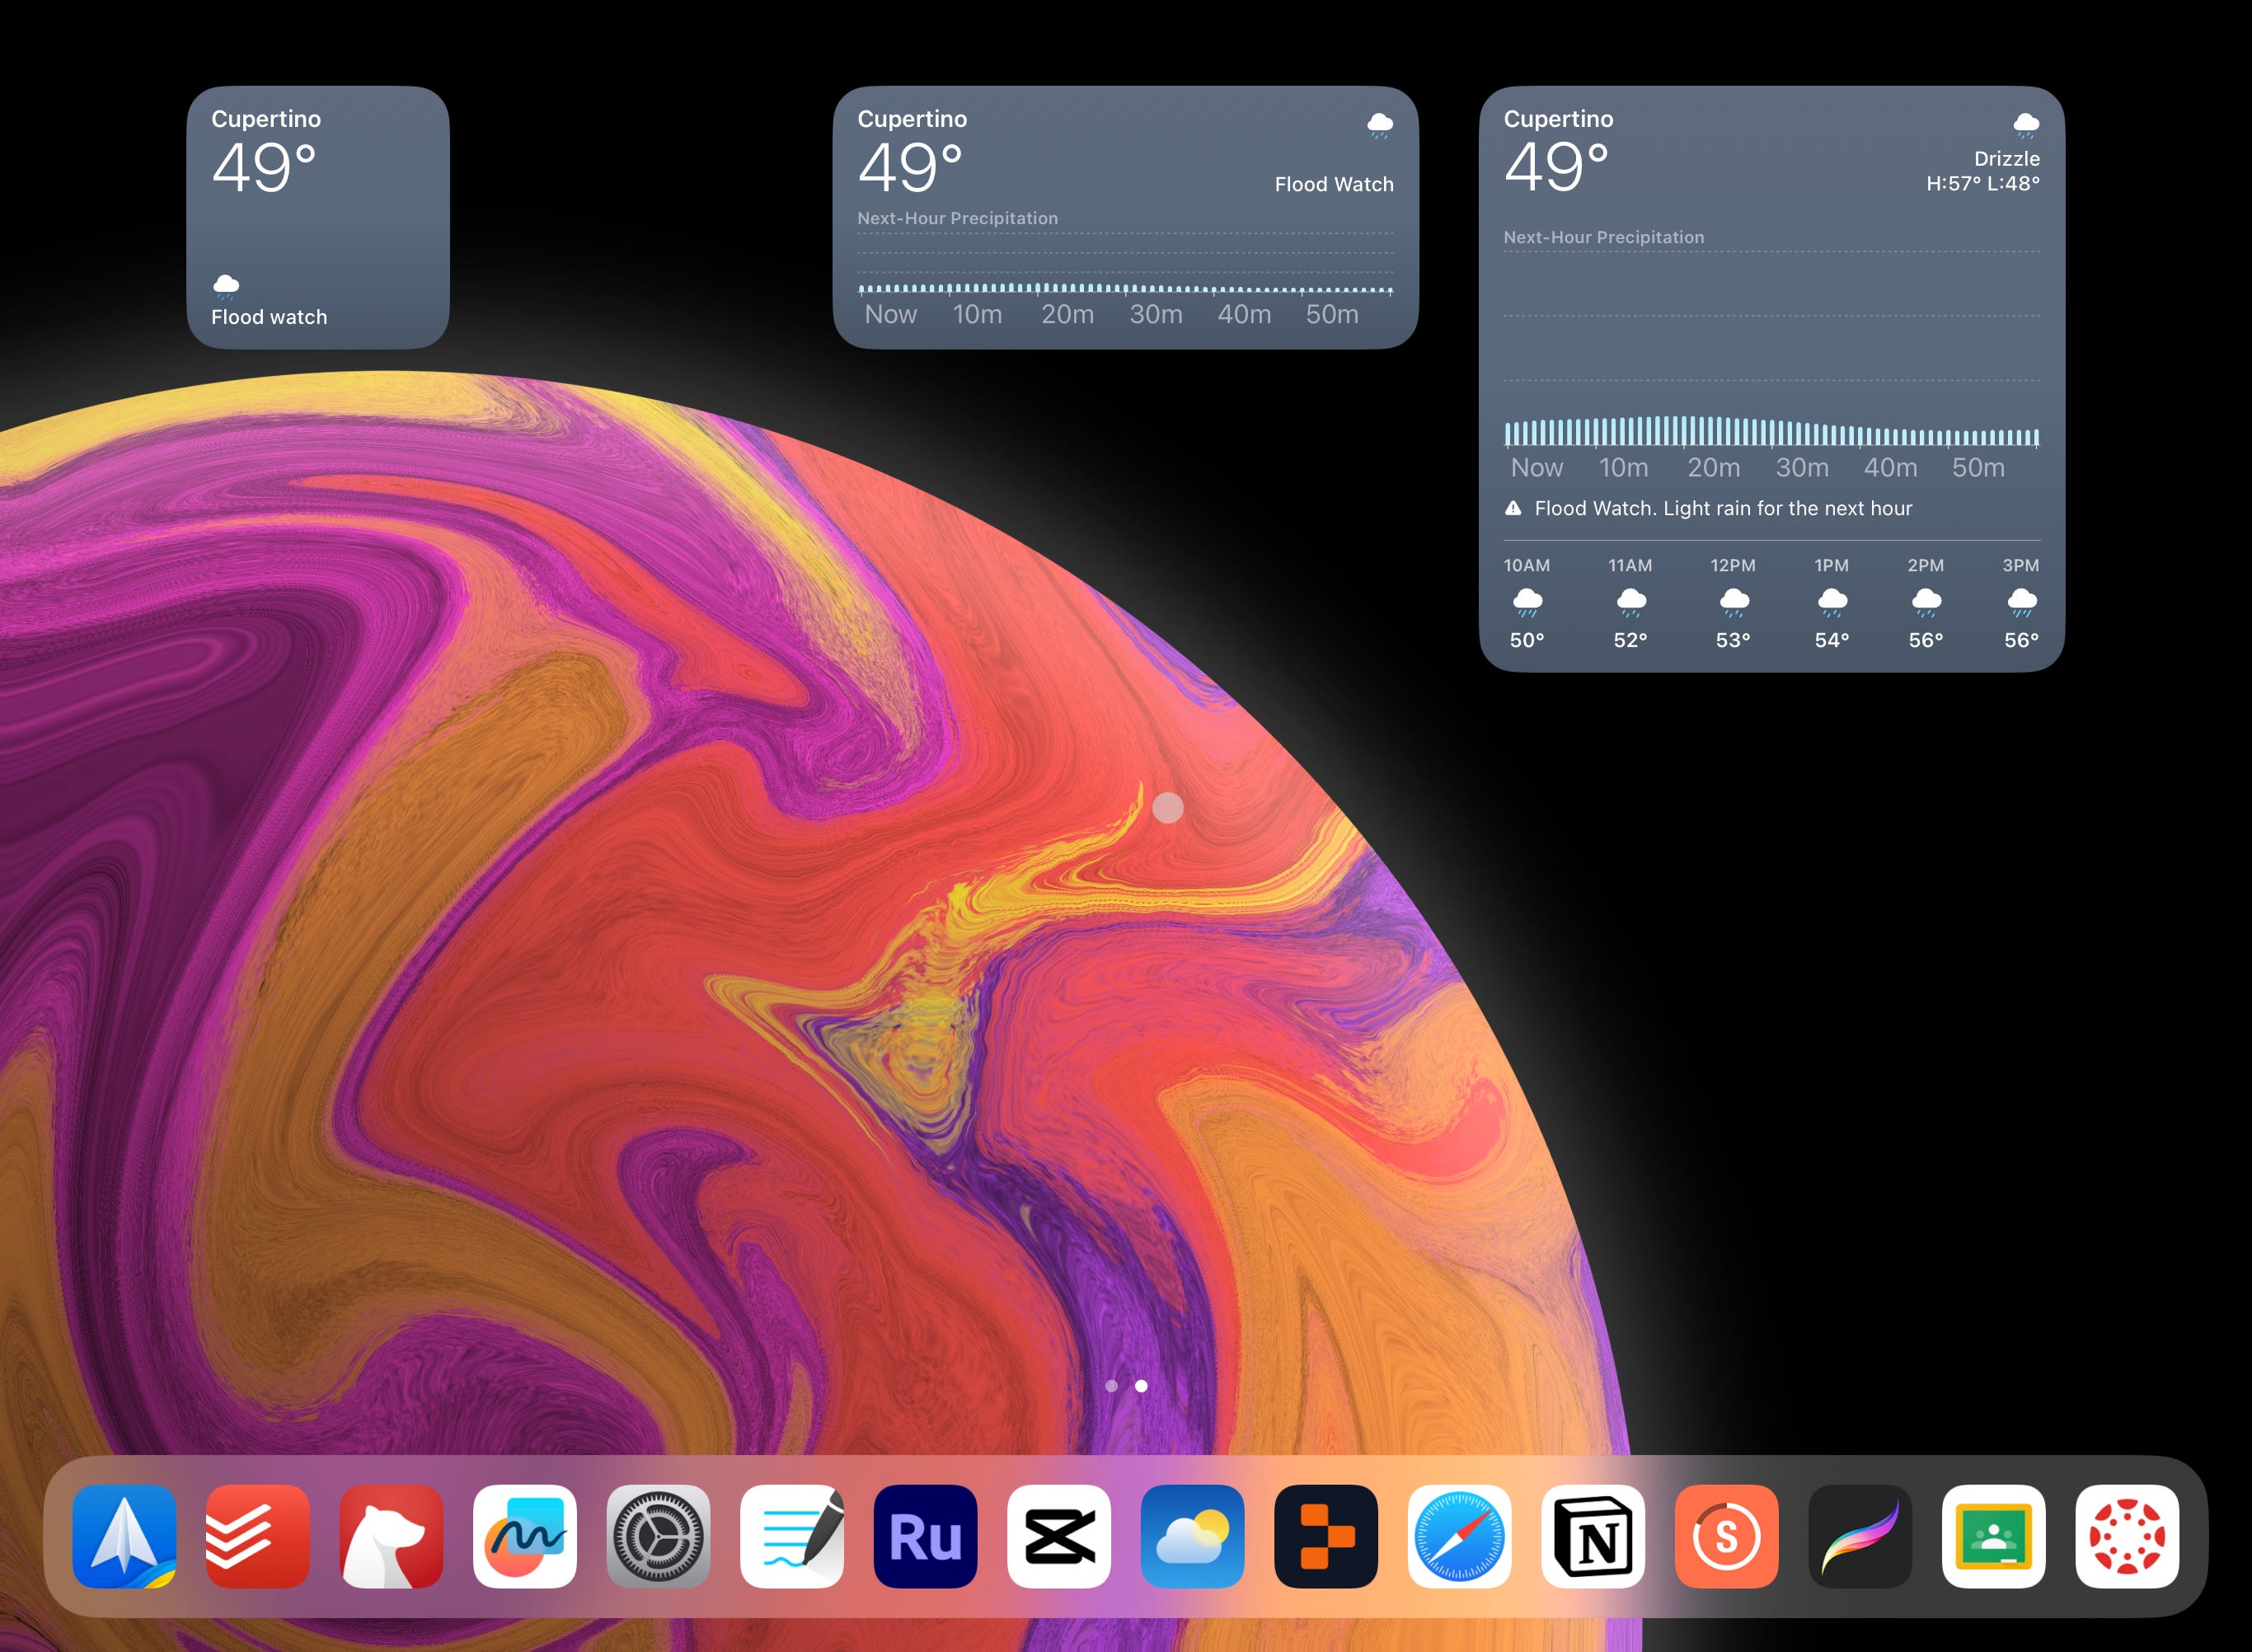Select the 3PM hourly forecast icon
The height and width of the screenshot is (1652, 2252).
pyautogui.click(x=2022, y=601)
